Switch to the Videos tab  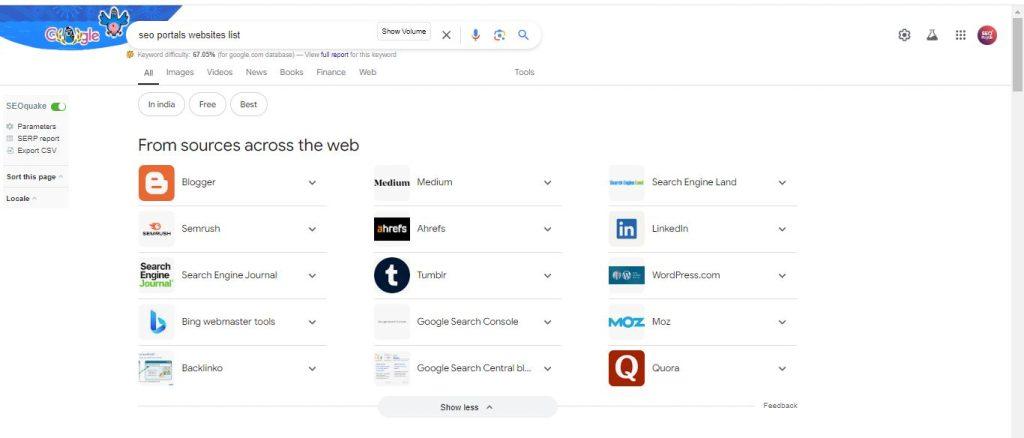coord(219,72)
